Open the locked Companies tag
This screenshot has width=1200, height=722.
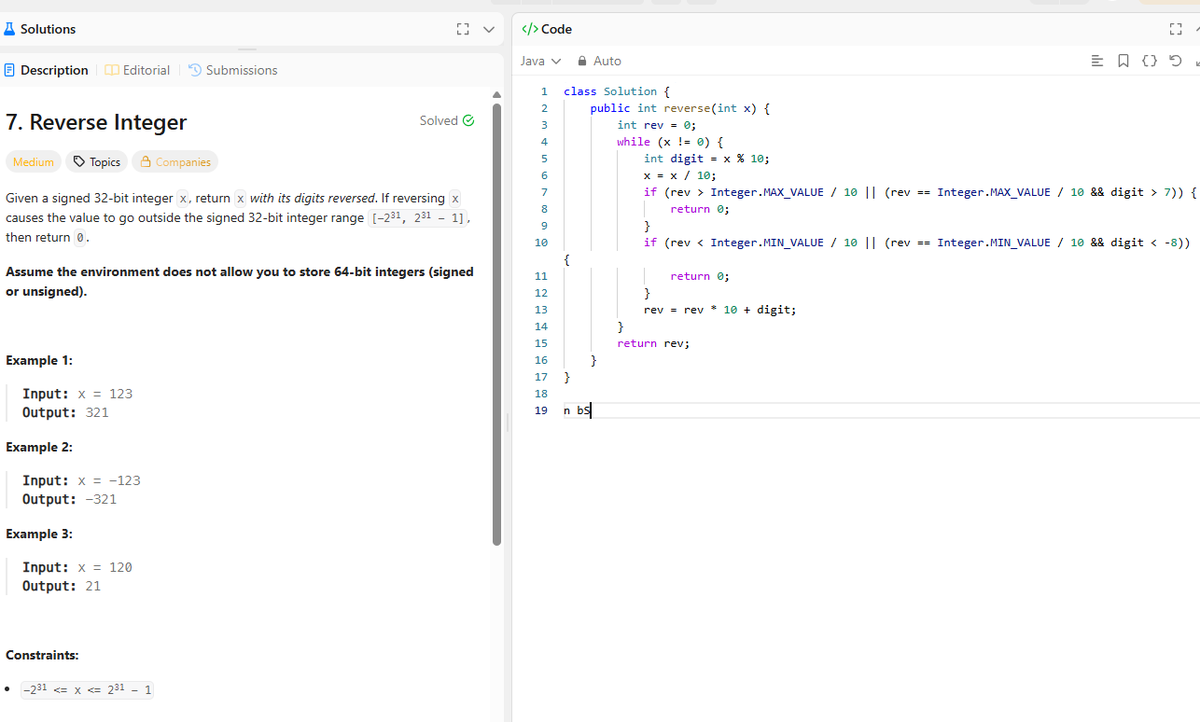click(175, 162)
